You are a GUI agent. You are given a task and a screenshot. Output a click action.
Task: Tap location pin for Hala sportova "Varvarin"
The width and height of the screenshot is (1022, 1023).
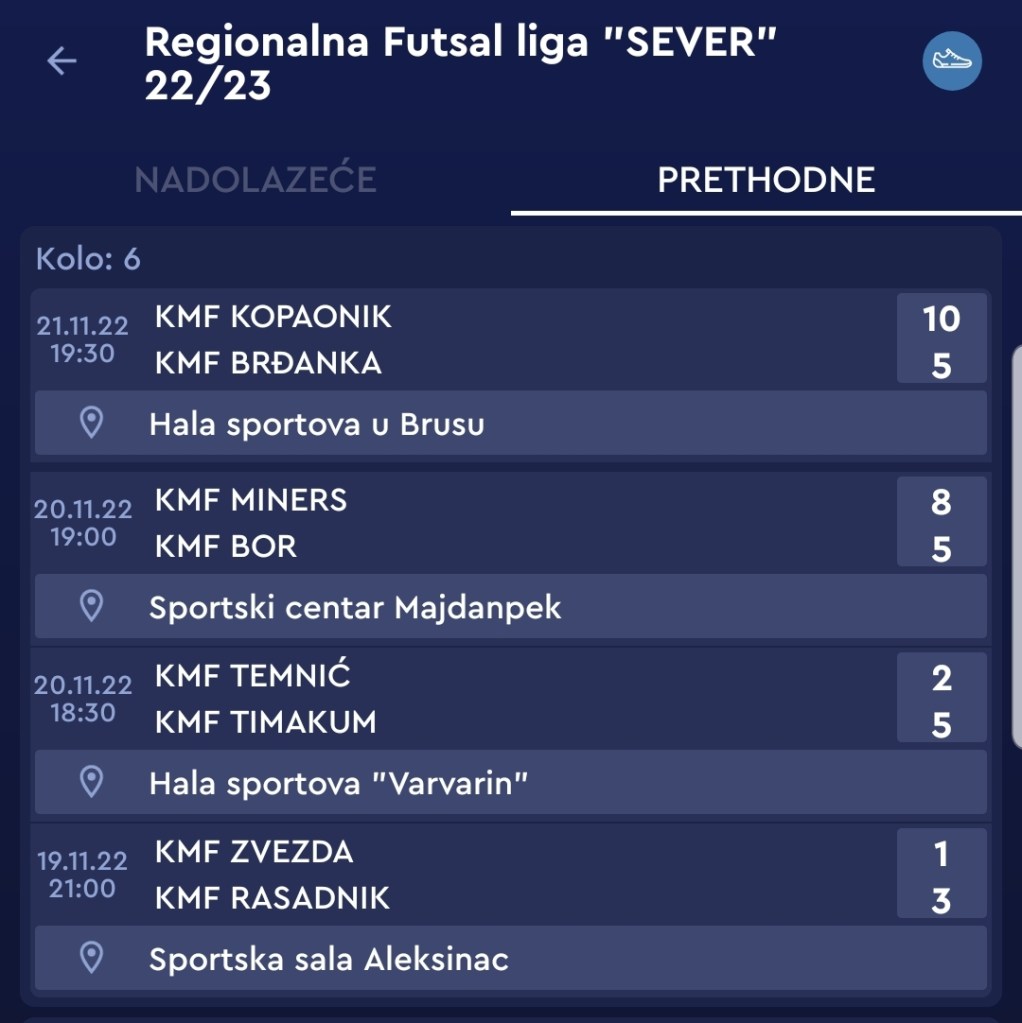(x=91, y=782)
